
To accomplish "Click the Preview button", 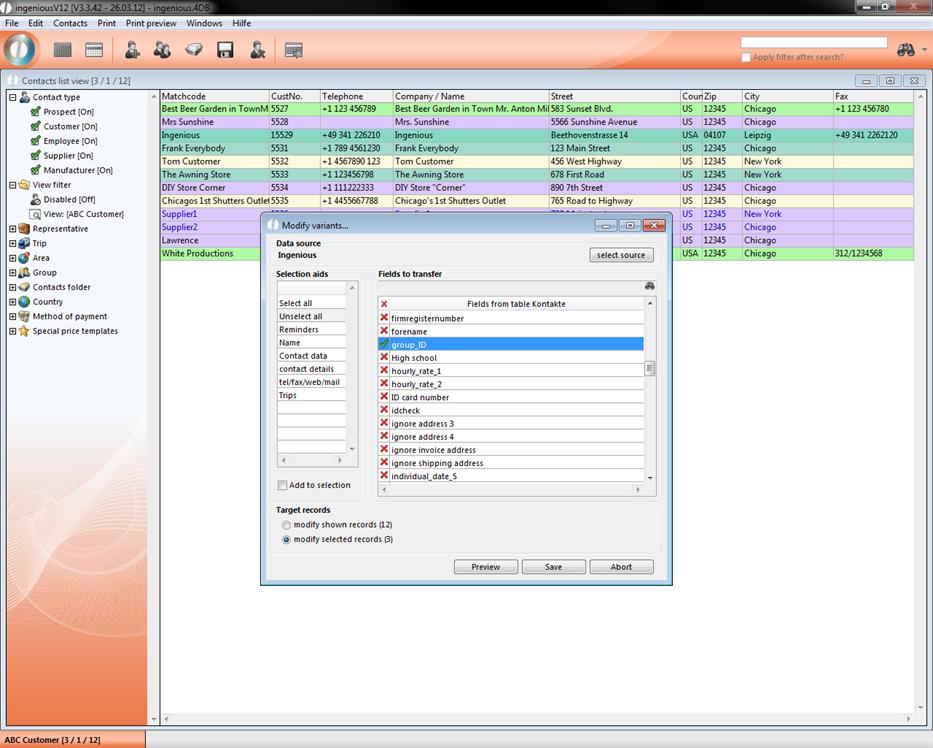I will pos(485,567).
